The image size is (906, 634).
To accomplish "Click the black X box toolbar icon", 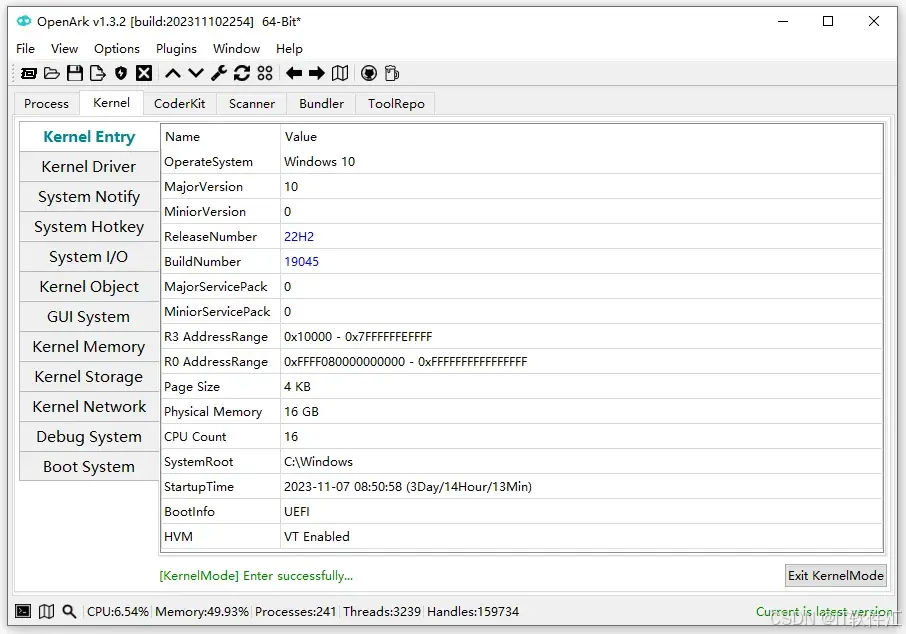I will (144, 73).
